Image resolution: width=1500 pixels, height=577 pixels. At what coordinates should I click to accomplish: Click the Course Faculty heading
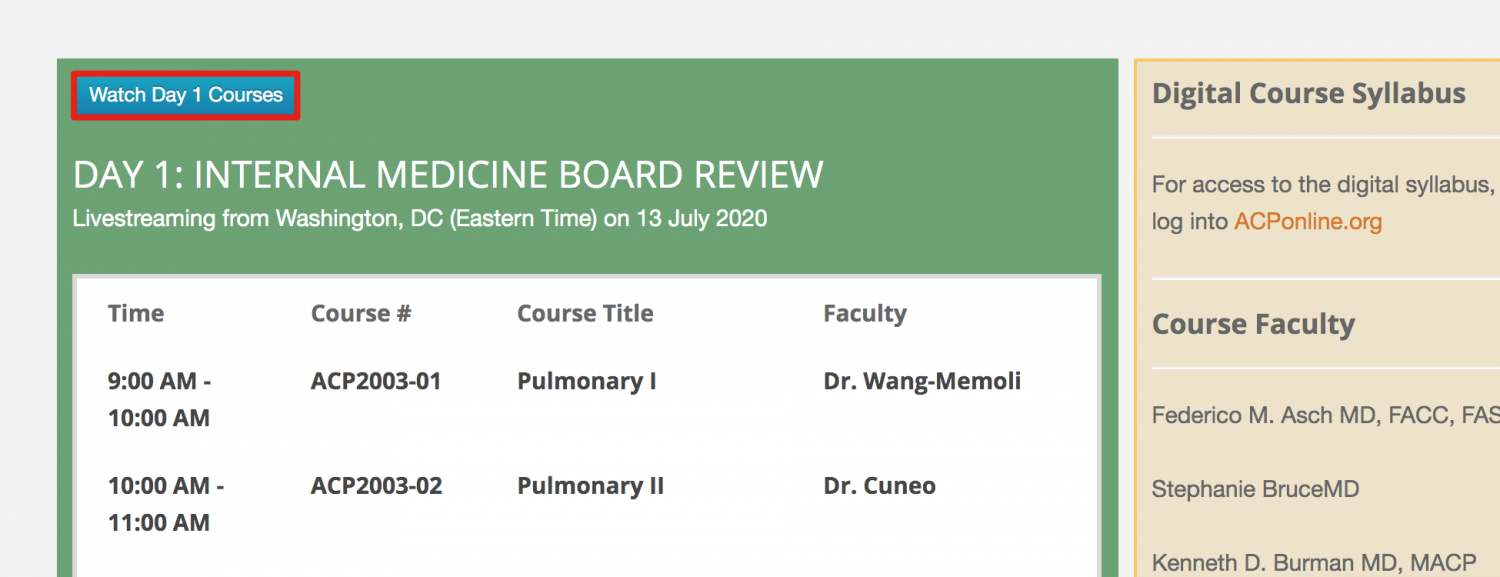1253,325
